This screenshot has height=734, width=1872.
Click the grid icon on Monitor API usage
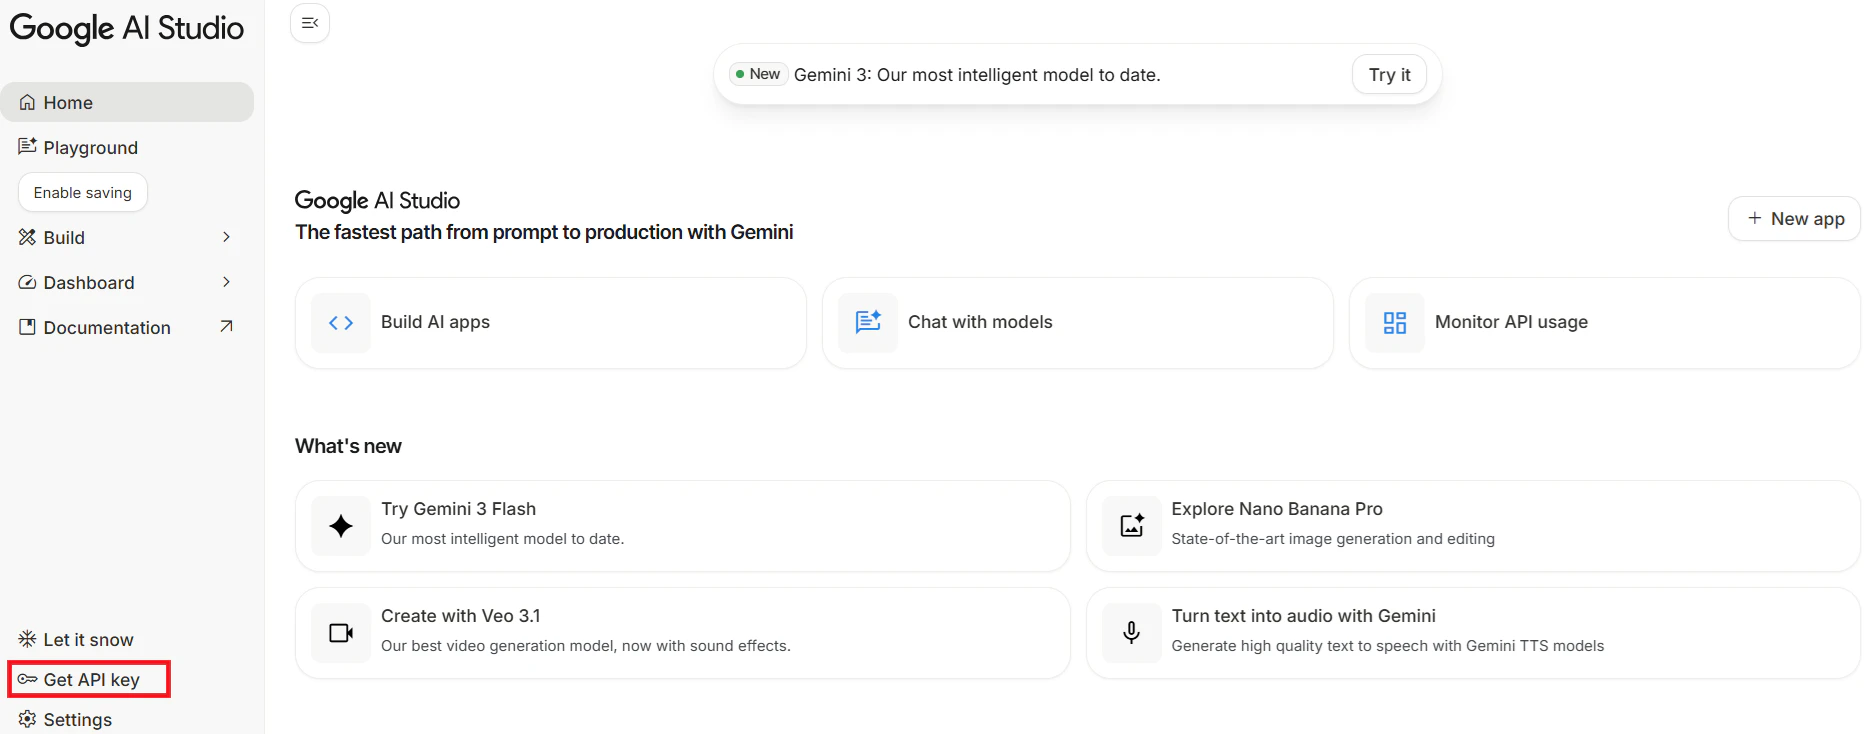1395,323
